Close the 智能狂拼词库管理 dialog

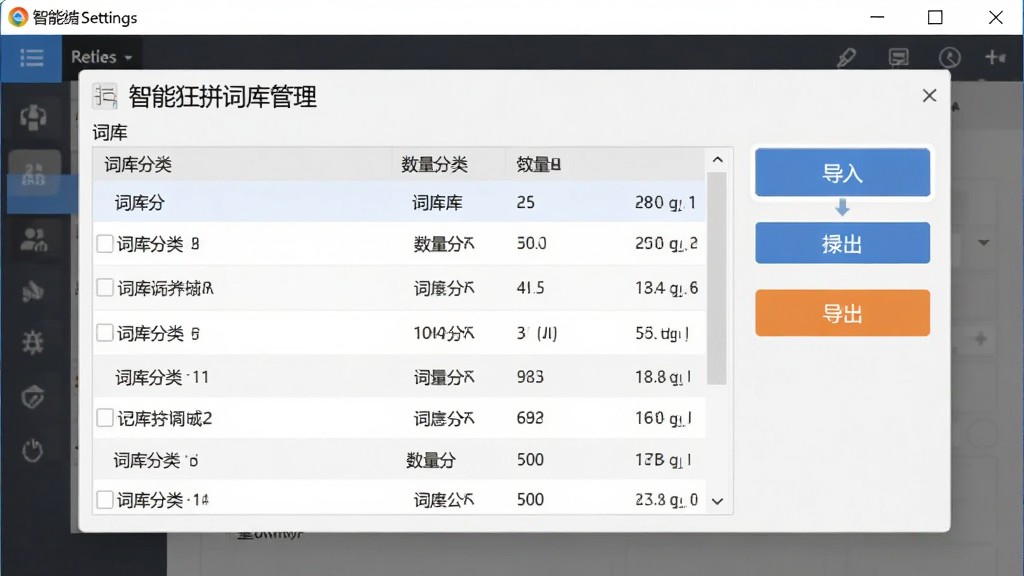pyautogui.click(x=929, y=96)
